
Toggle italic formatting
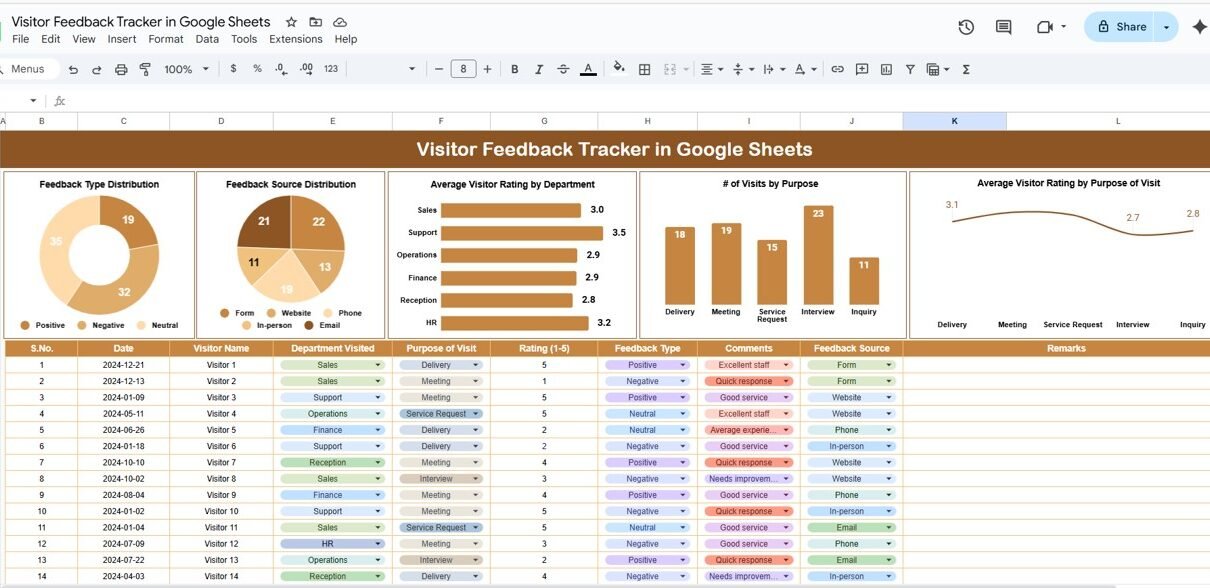(540, 69)
